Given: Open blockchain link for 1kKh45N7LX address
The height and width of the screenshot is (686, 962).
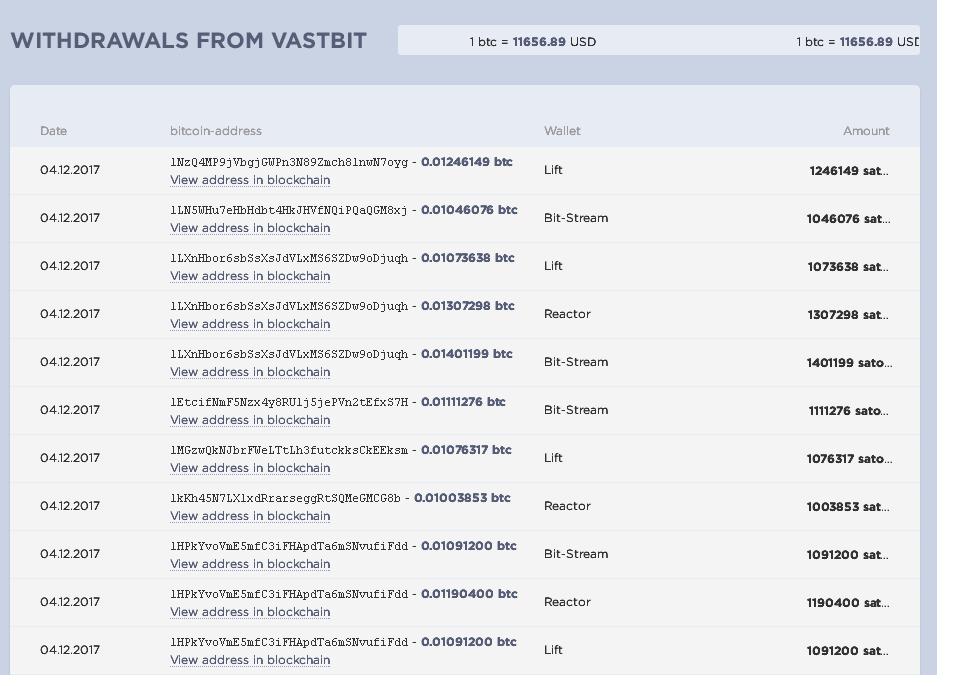Looking at the screenshot, I should pyautogui.click(x=250, y=515).
